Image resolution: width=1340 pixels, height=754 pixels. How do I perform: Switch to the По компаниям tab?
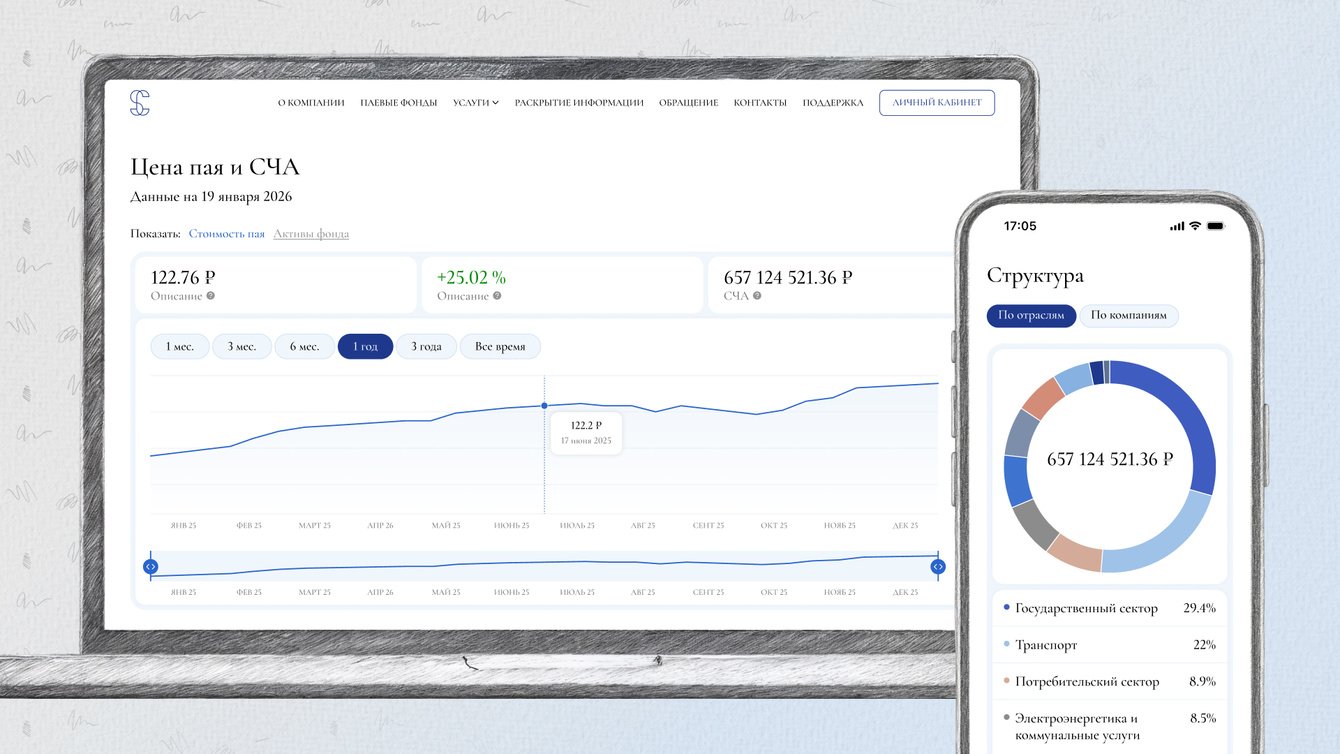1129,316
